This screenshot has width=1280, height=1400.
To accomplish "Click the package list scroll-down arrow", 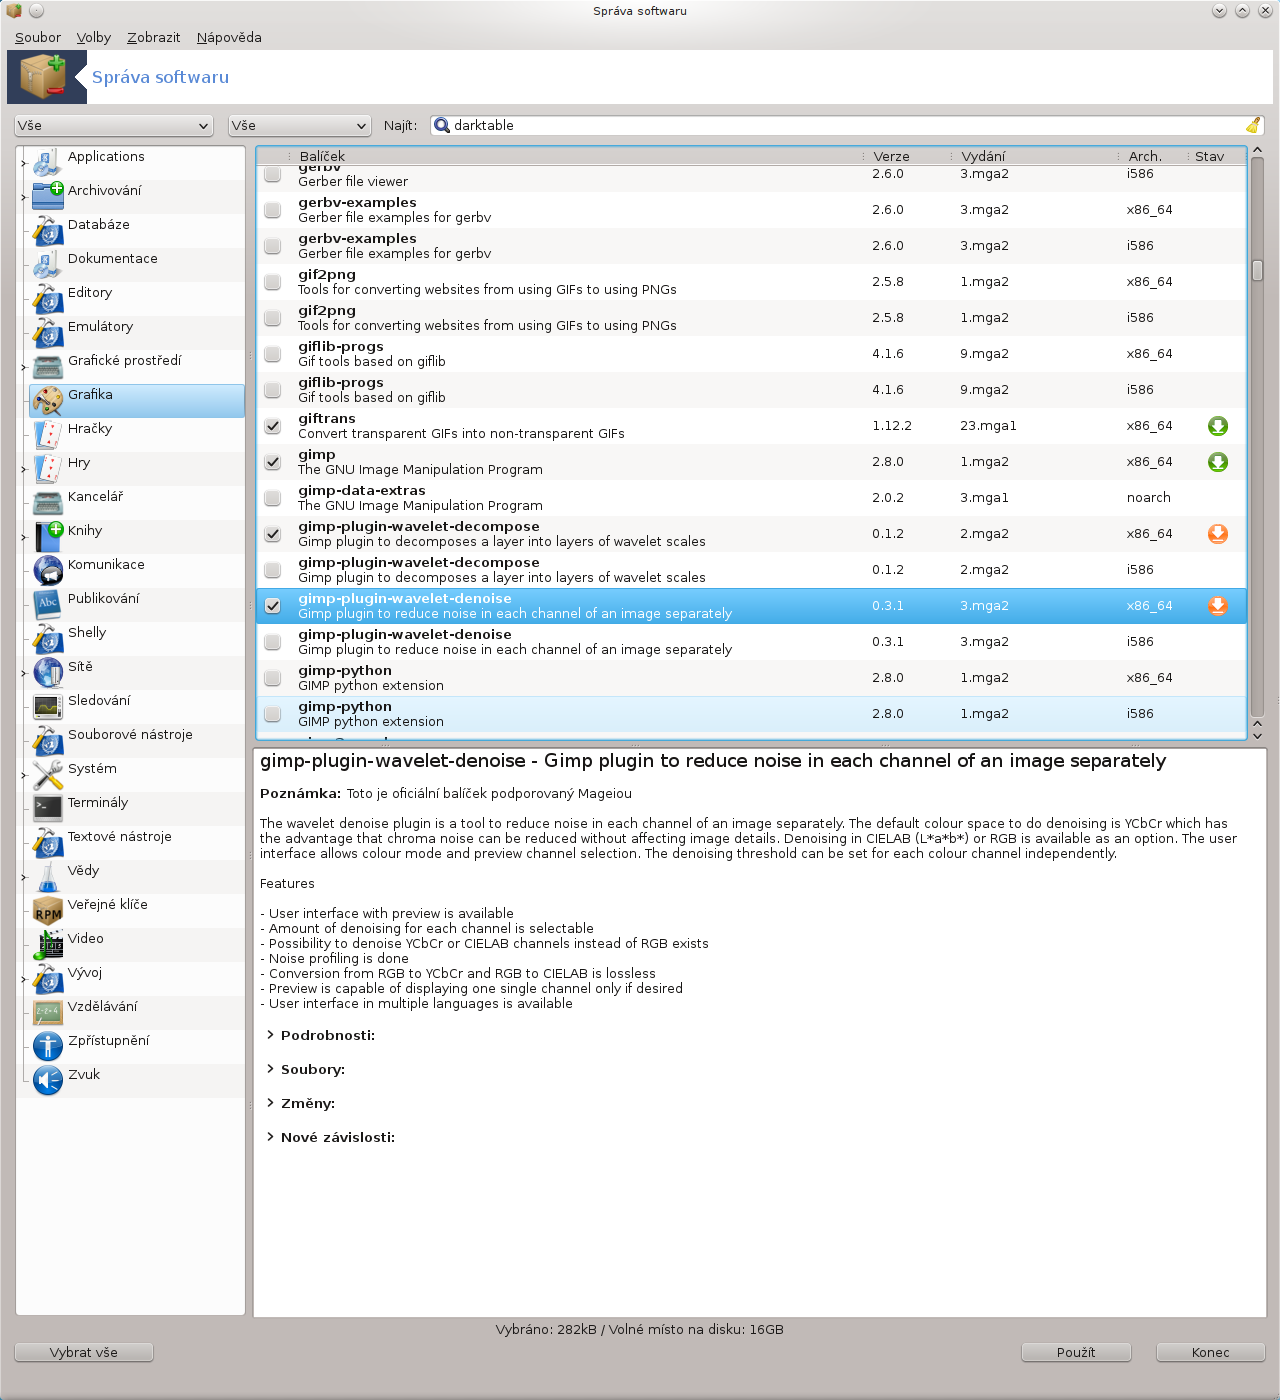I will [1258, 735].
